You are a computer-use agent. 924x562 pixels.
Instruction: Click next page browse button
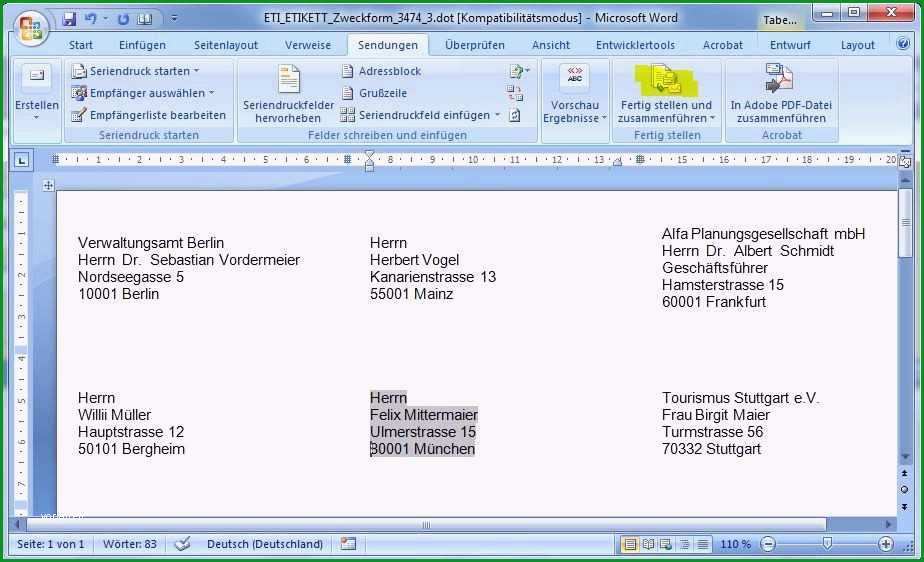click(x=905, y=507)
